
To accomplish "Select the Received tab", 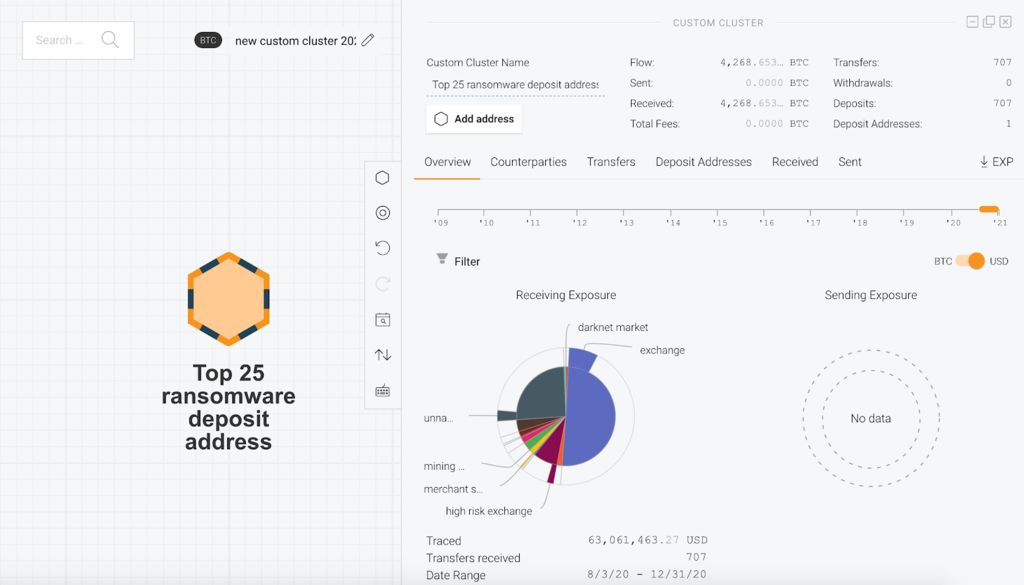I will (795, 162).
